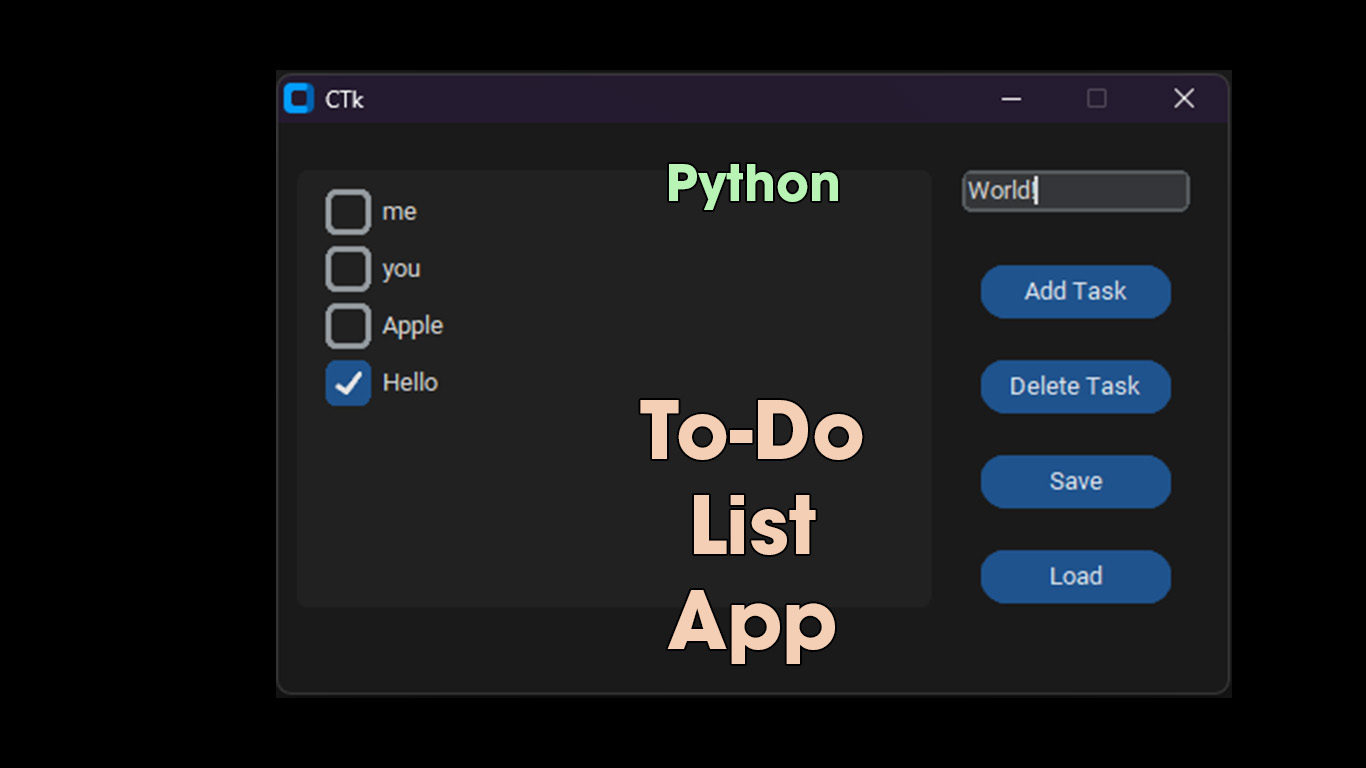Save the task list
This screenshot has width=1366, height=768.
(1075, 482)
